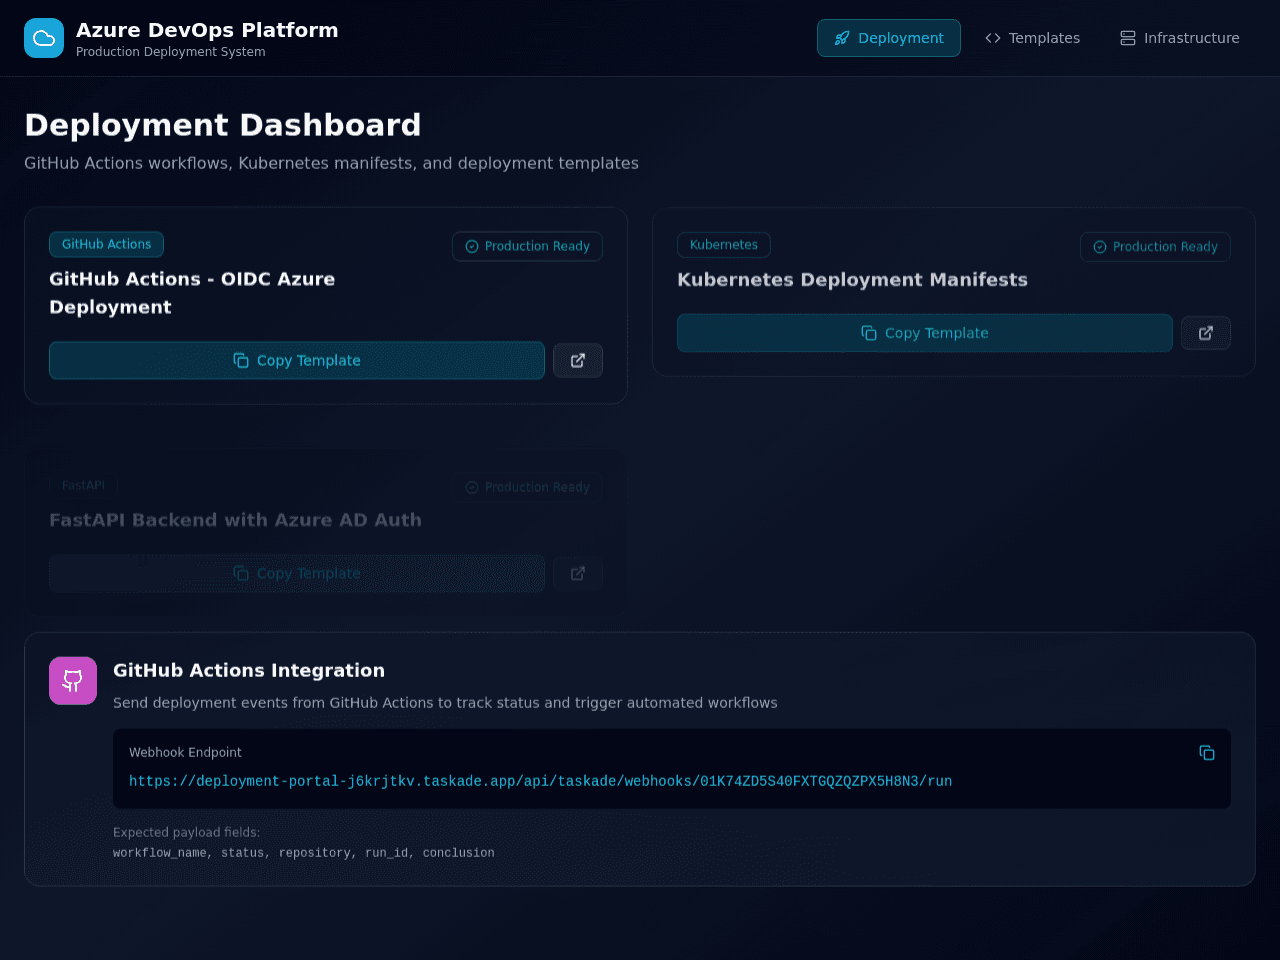Copy the FastAPI Backend template
This screenshot has width=1280, height=960.
297,574
